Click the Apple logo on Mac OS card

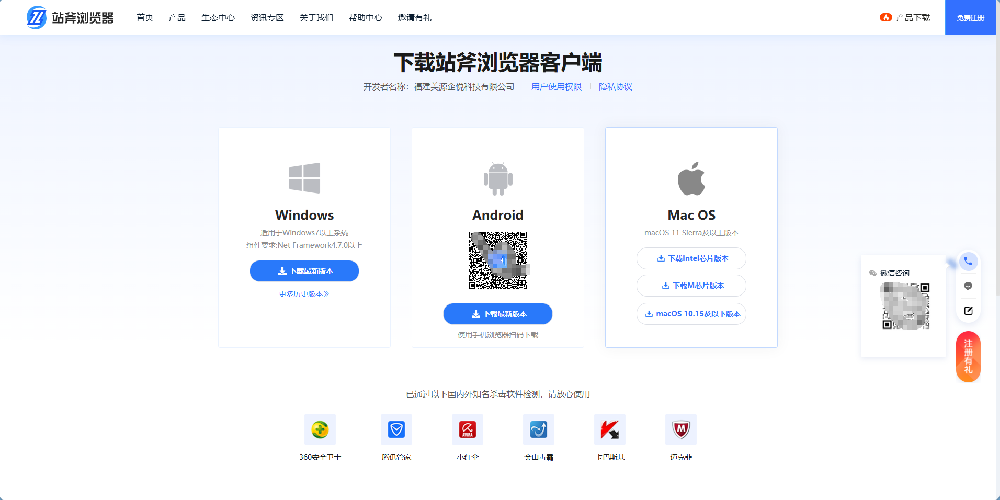691,179
